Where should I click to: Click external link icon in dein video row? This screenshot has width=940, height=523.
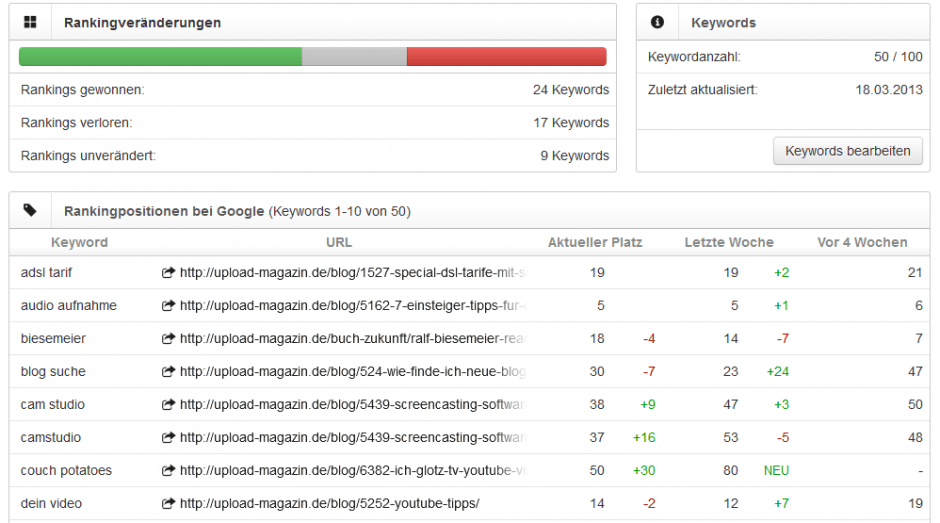168,504
